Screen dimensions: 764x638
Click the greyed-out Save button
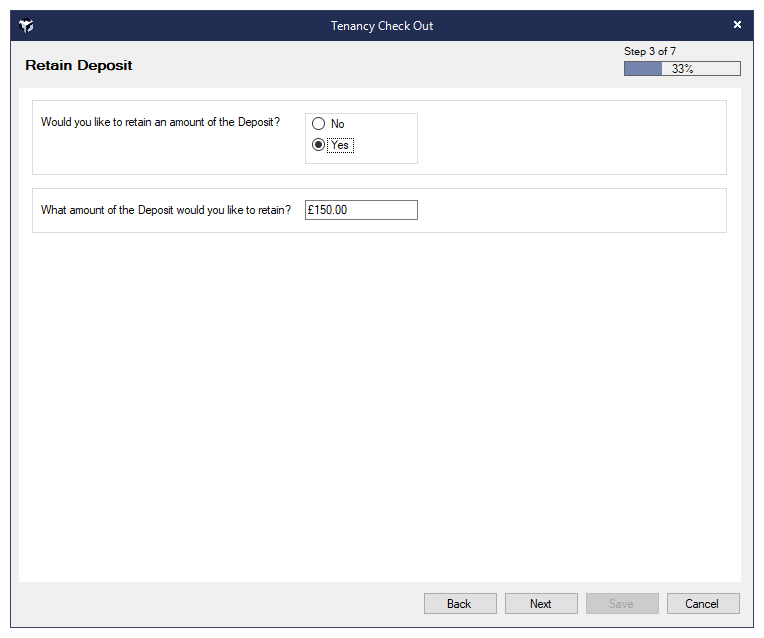[x=622, y=604]
